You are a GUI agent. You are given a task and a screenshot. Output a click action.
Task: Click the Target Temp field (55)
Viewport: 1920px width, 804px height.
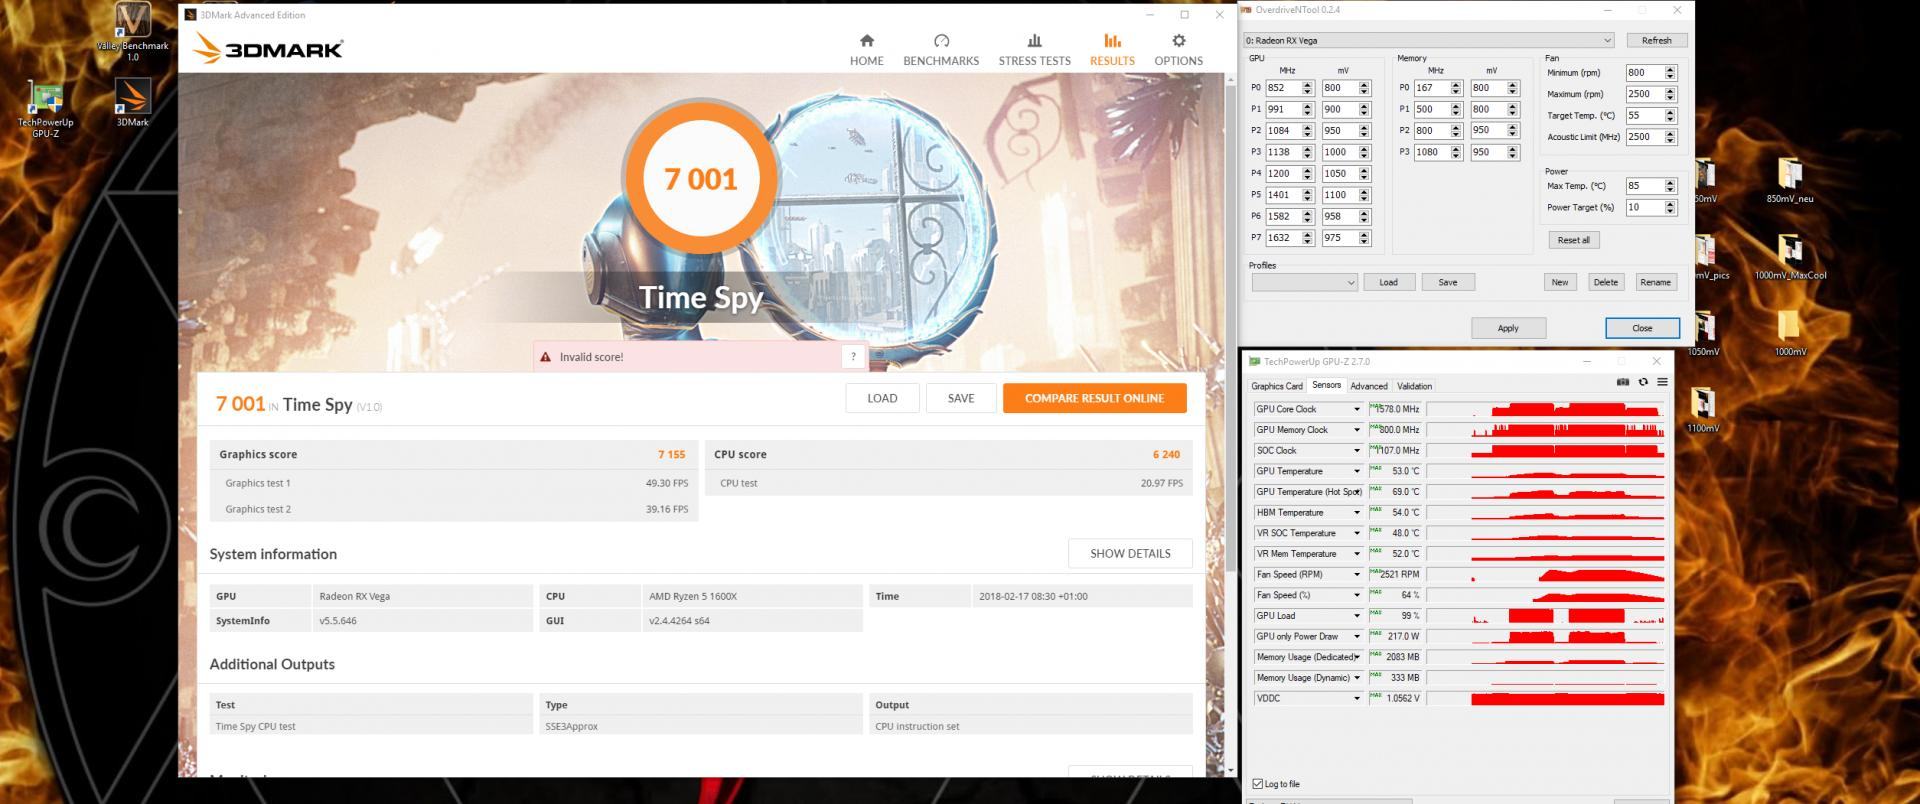[x=1644, y=116]
